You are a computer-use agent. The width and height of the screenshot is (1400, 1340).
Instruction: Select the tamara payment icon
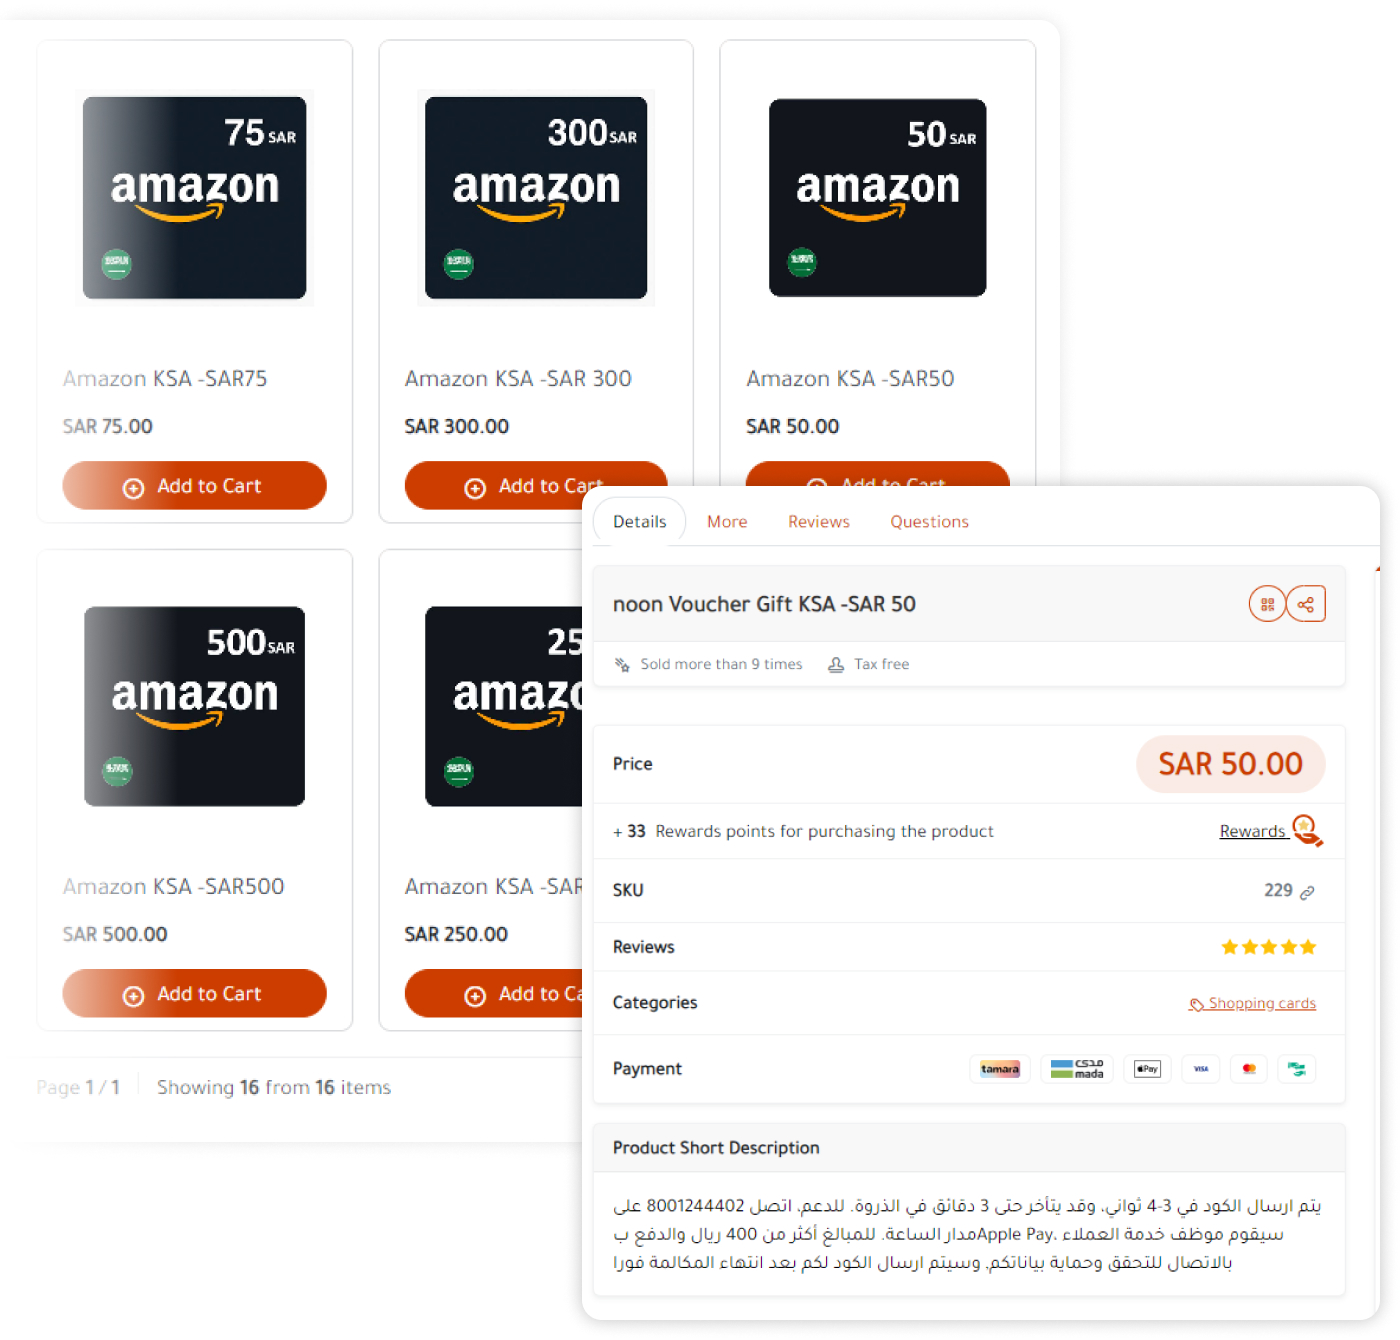[x=1000, y=1069]
